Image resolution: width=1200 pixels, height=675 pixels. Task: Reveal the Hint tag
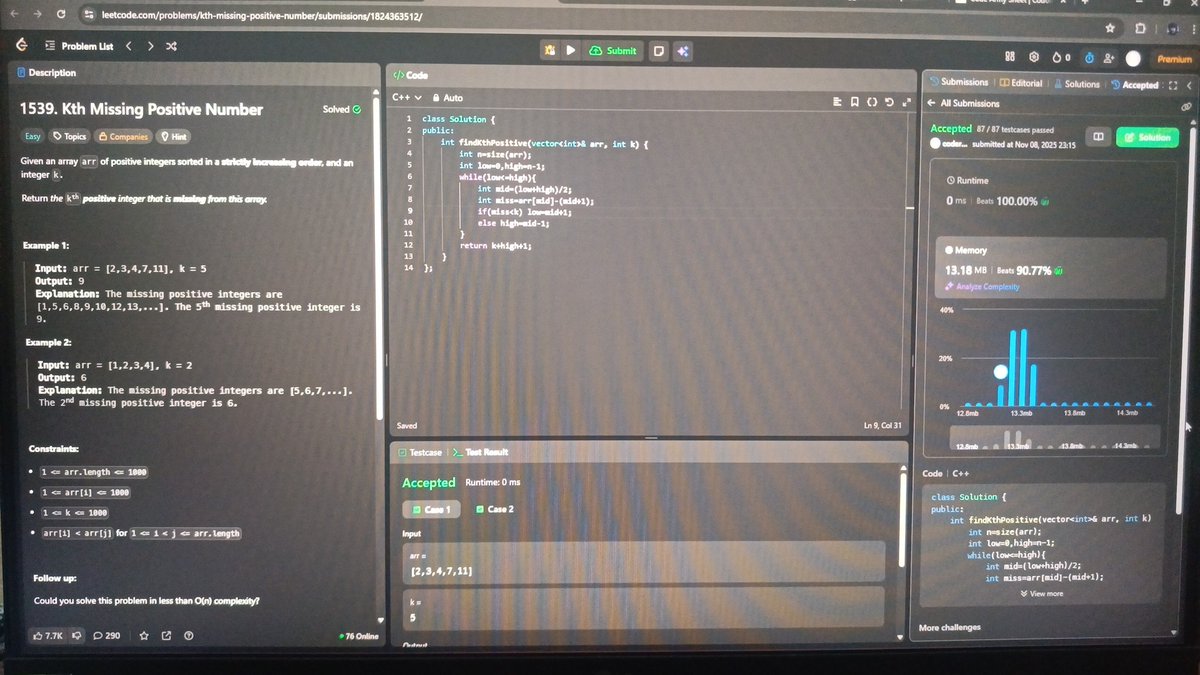point(174,136)
